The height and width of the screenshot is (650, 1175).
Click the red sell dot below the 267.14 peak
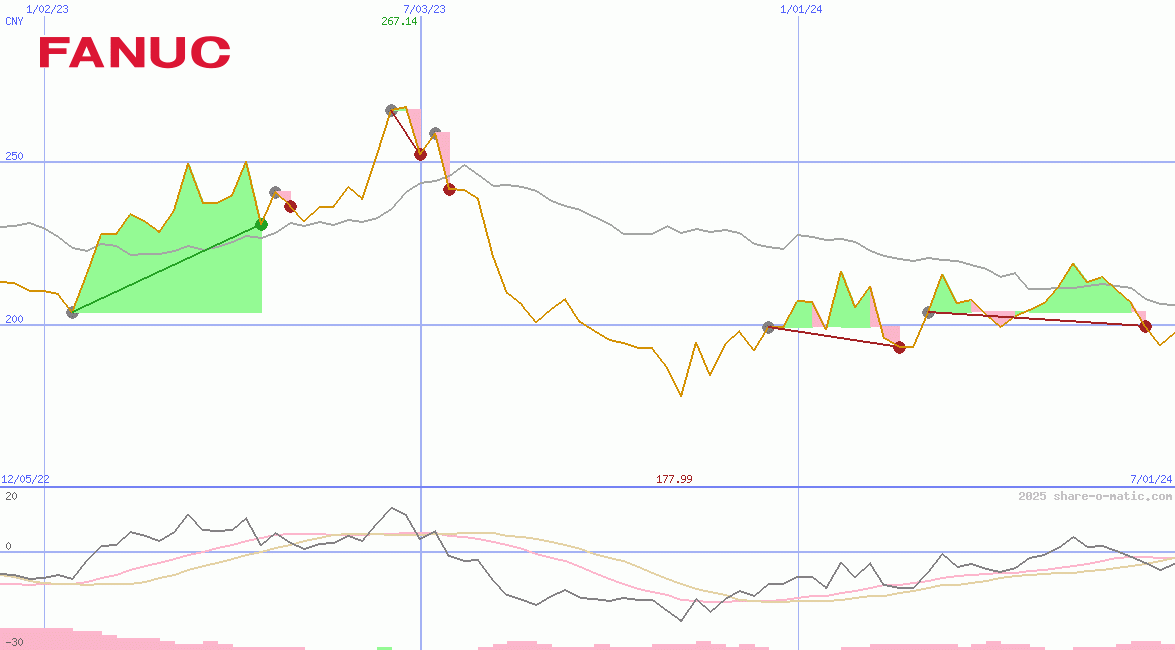420,153
